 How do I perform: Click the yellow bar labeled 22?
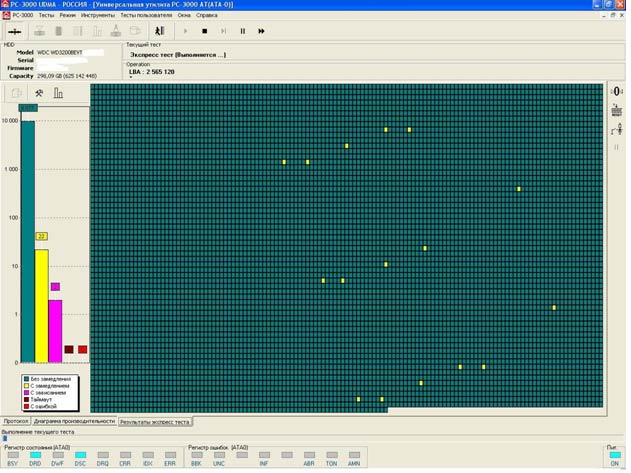pyautogui.click(x=41, y=306)
